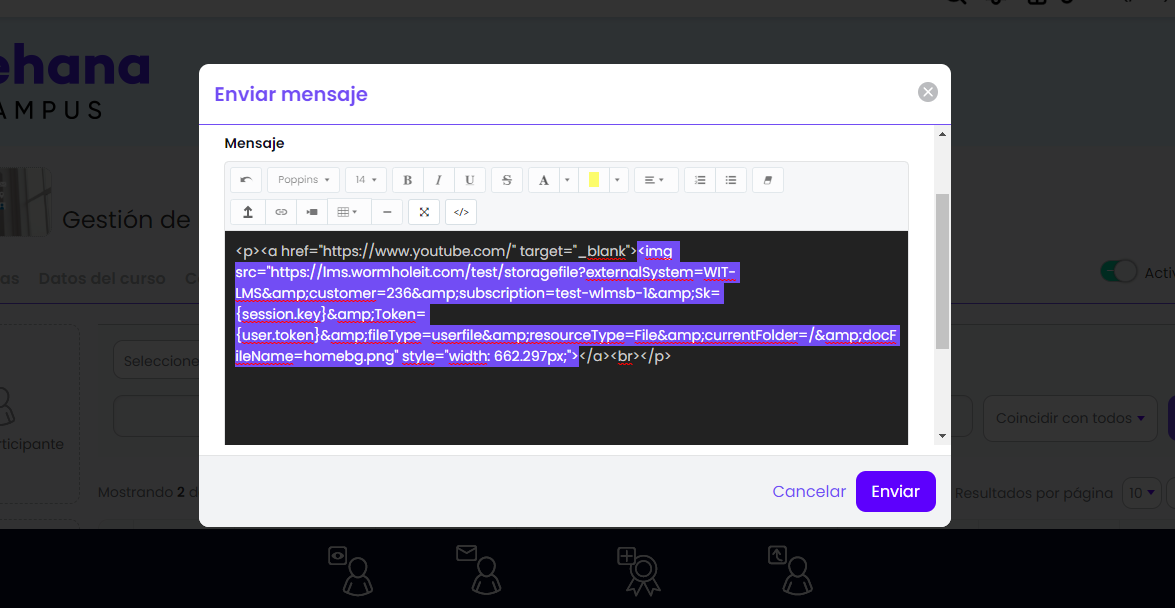Toggle the code view button
The image size is (1175, 608).
pos(461,212)
